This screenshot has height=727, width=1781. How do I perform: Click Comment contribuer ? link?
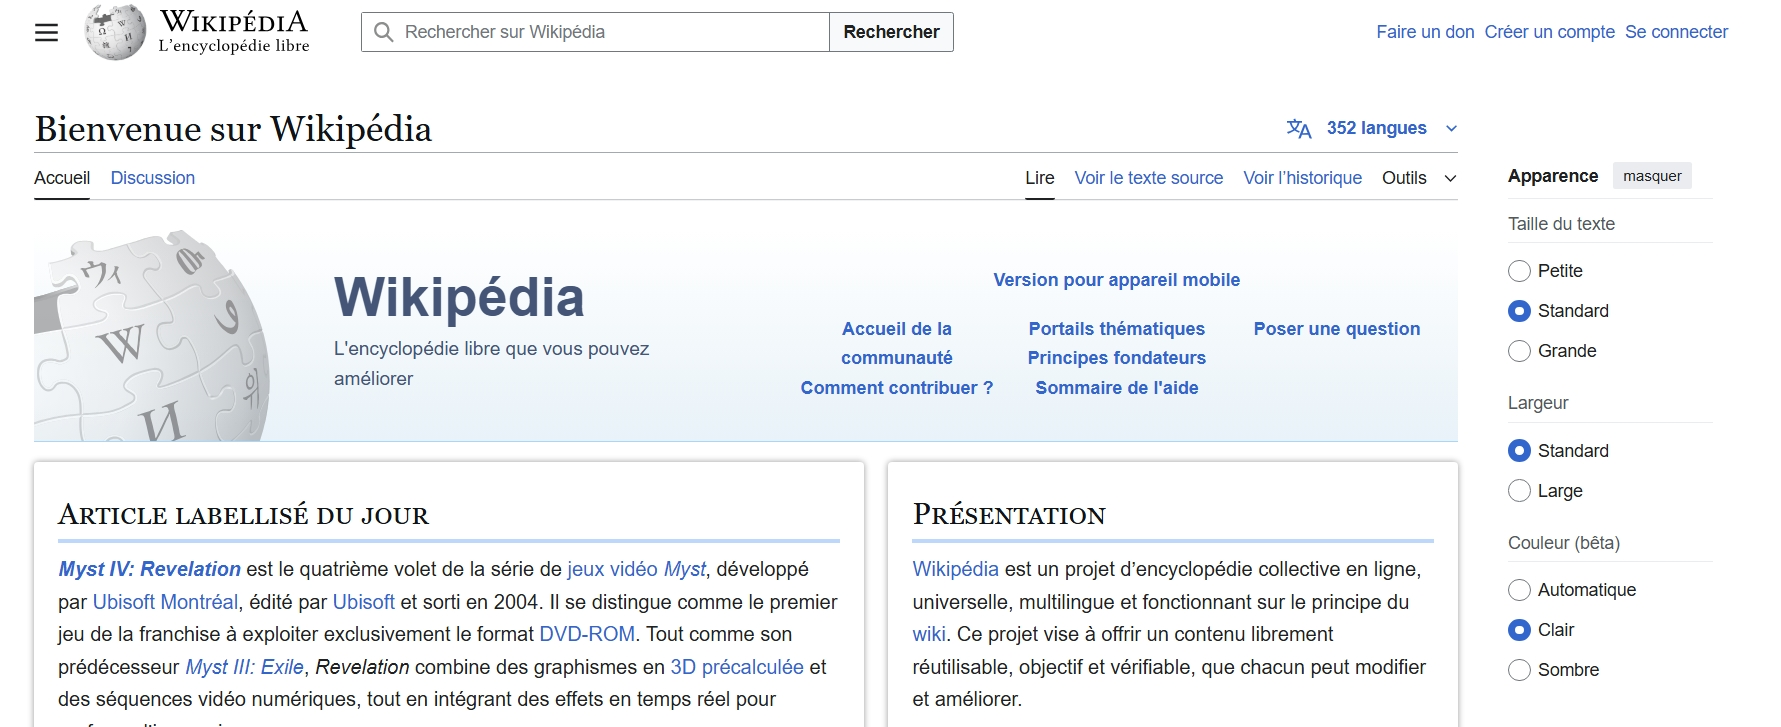point(897,388)
